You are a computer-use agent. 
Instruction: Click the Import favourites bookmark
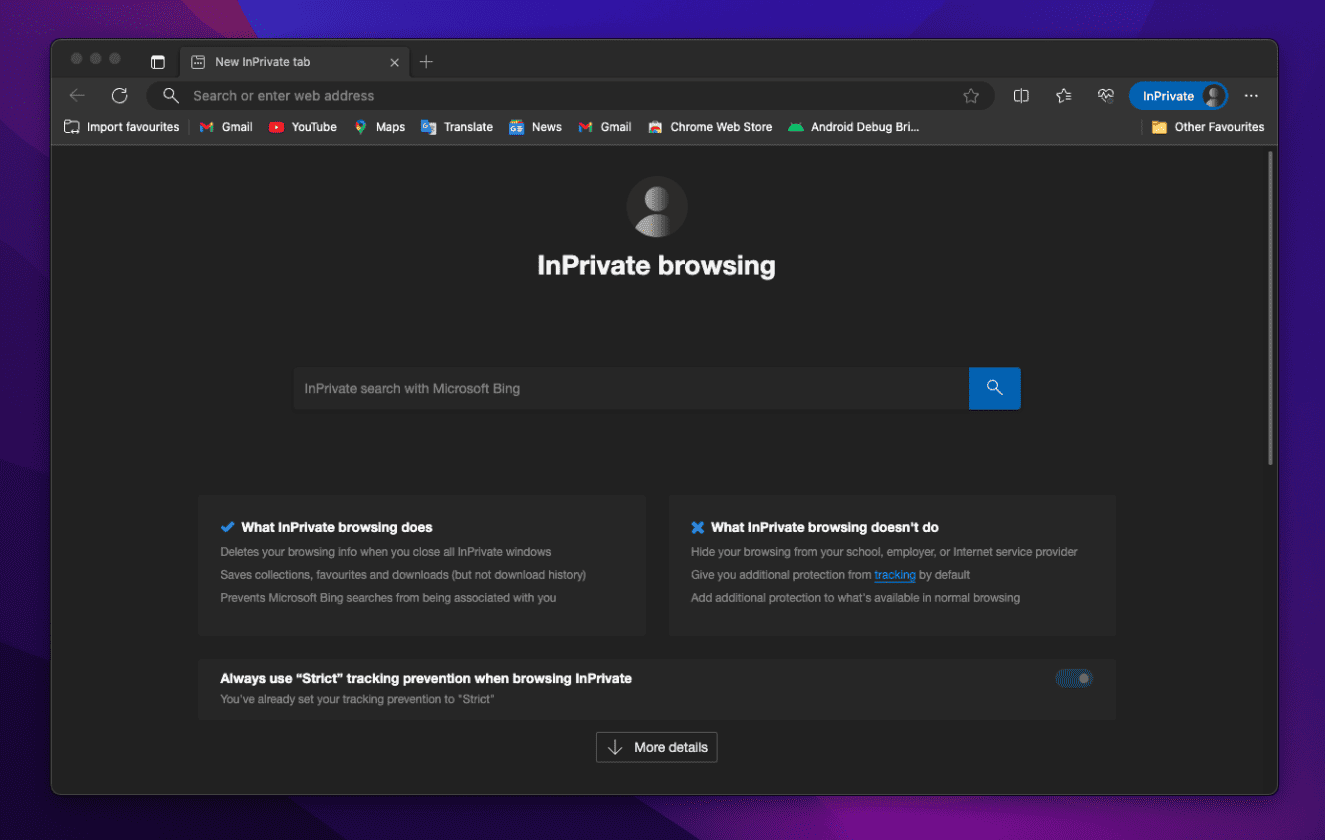click(x=122, y=127)
